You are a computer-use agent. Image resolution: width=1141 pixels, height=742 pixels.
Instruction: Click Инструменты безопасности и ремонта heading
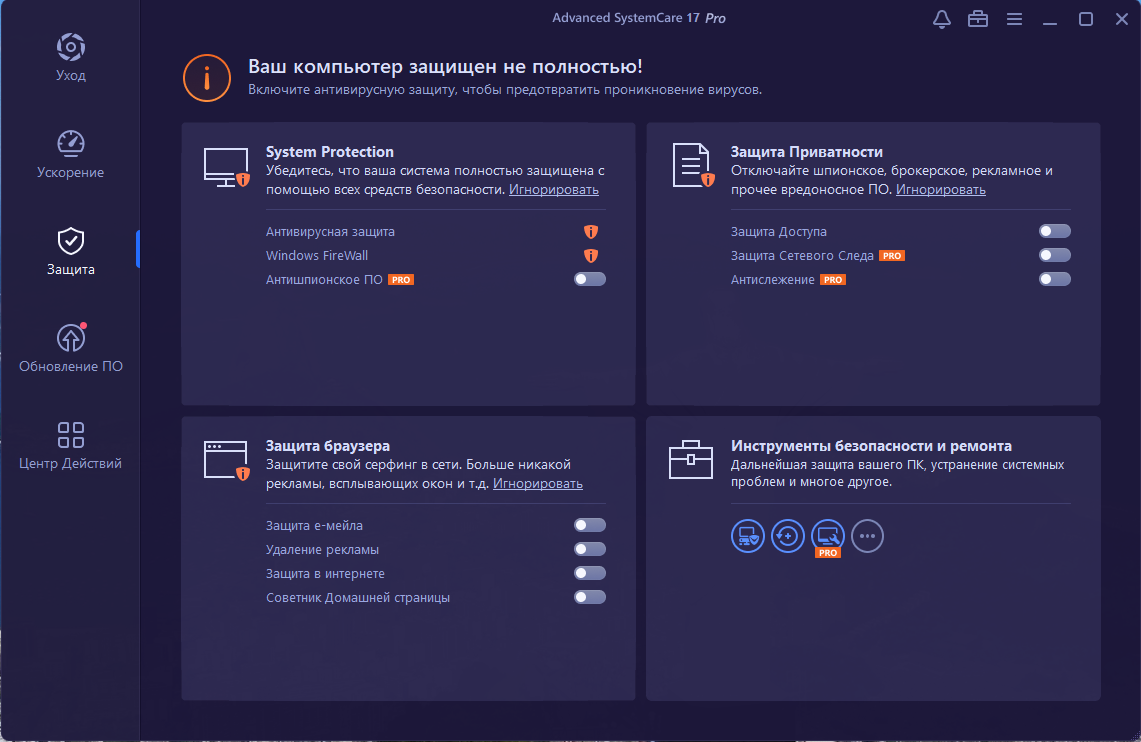pyautogui.click(x=871, y=445)
